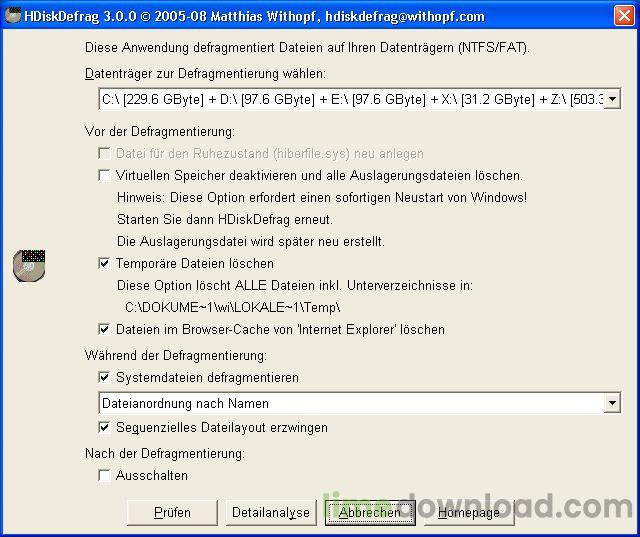Image resolution: width=640 pixels, height=537 pixels.
Task: Toggle disabled 'Datei für den Ruhezustand' checkbox
Action: coord(104,153)
